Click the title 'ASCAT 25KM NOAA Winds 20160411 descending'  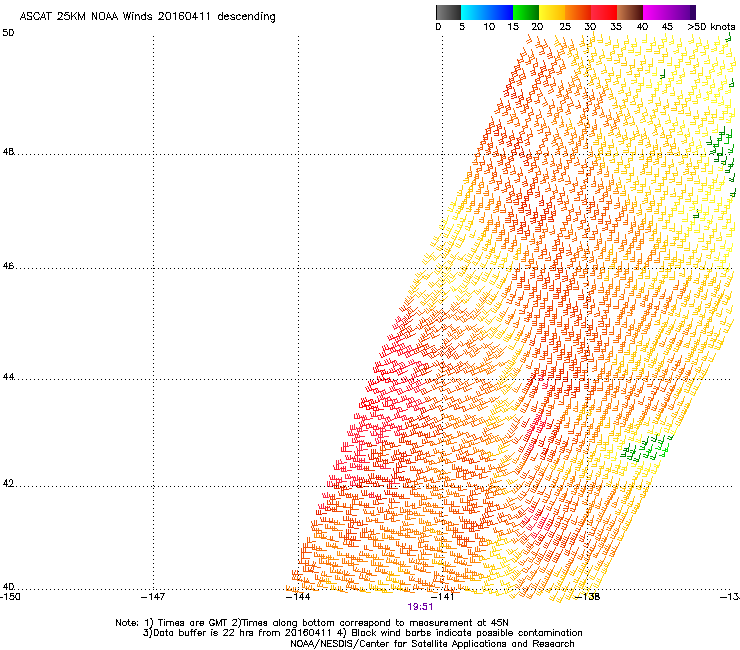point(147,17)
